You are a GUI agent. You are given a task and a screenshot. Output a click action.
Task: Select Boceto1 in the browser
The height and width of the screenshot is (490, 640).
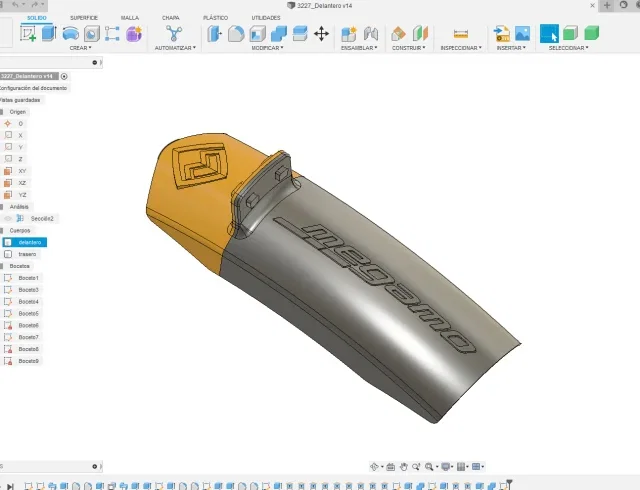click(x=29, y=278)
